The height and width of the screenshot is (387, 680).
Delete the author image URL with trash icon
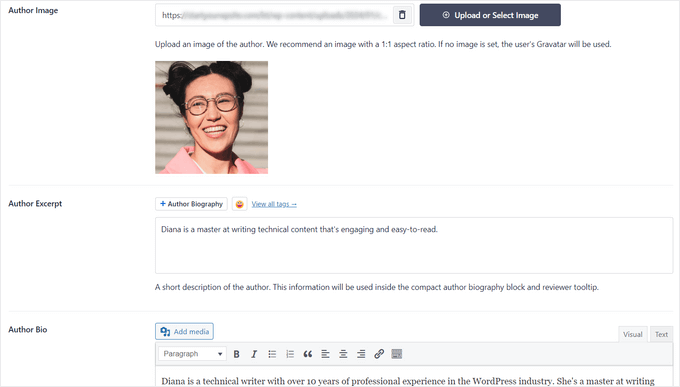tap(402, 15)
